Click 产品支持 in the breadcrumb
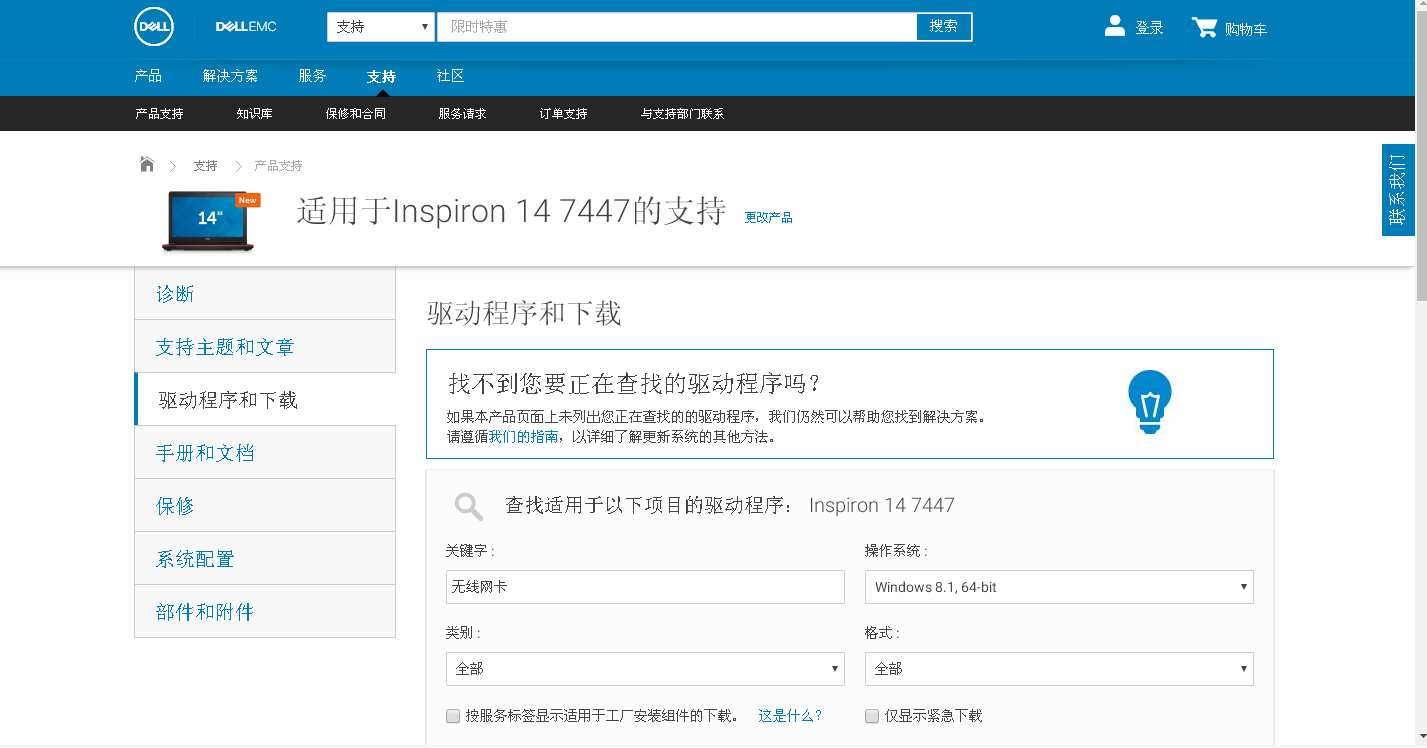Screen dimensions: 1427x748 [278, 166]
